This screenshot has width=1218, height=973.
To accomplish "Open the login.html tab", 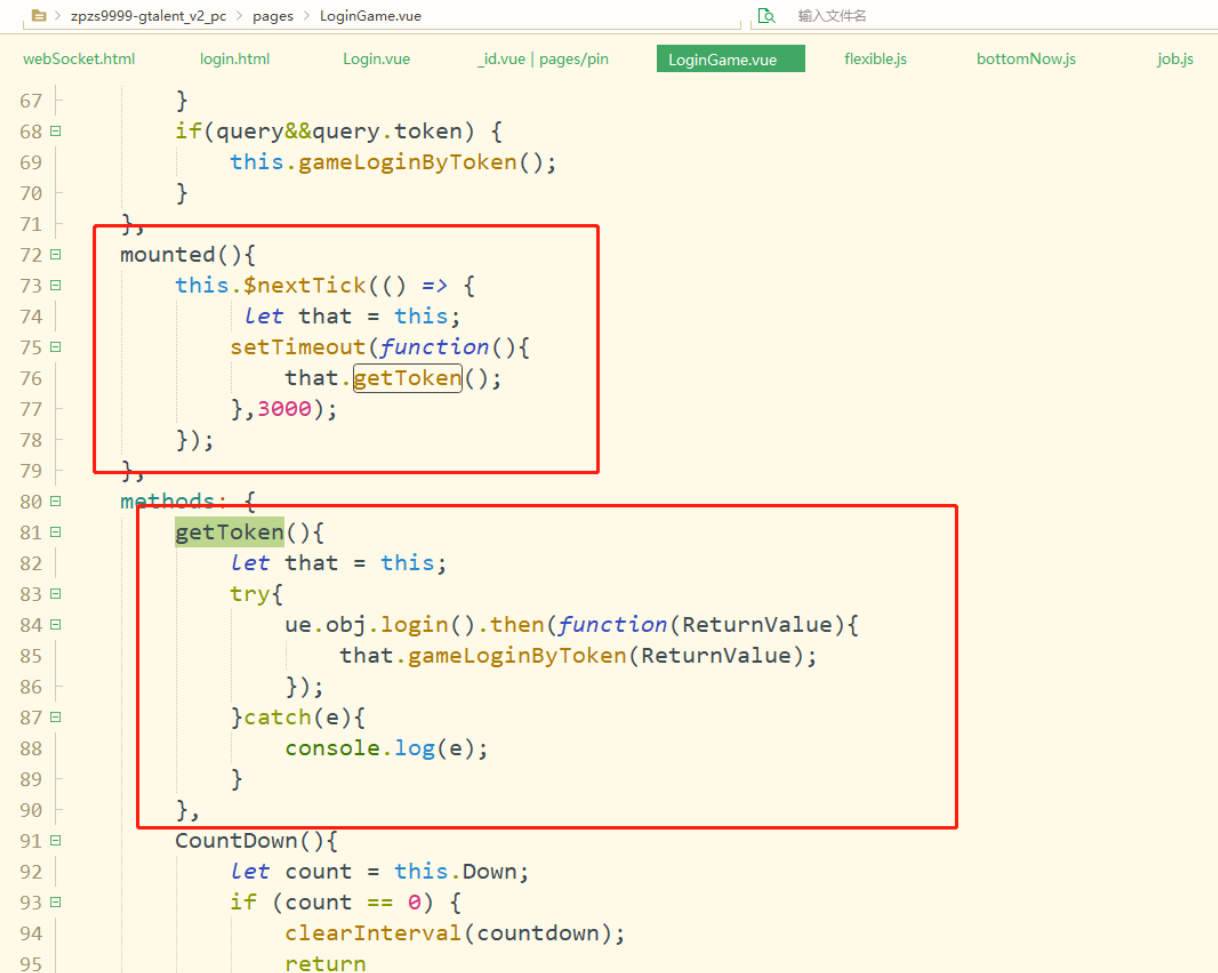I will pos(235,59).
